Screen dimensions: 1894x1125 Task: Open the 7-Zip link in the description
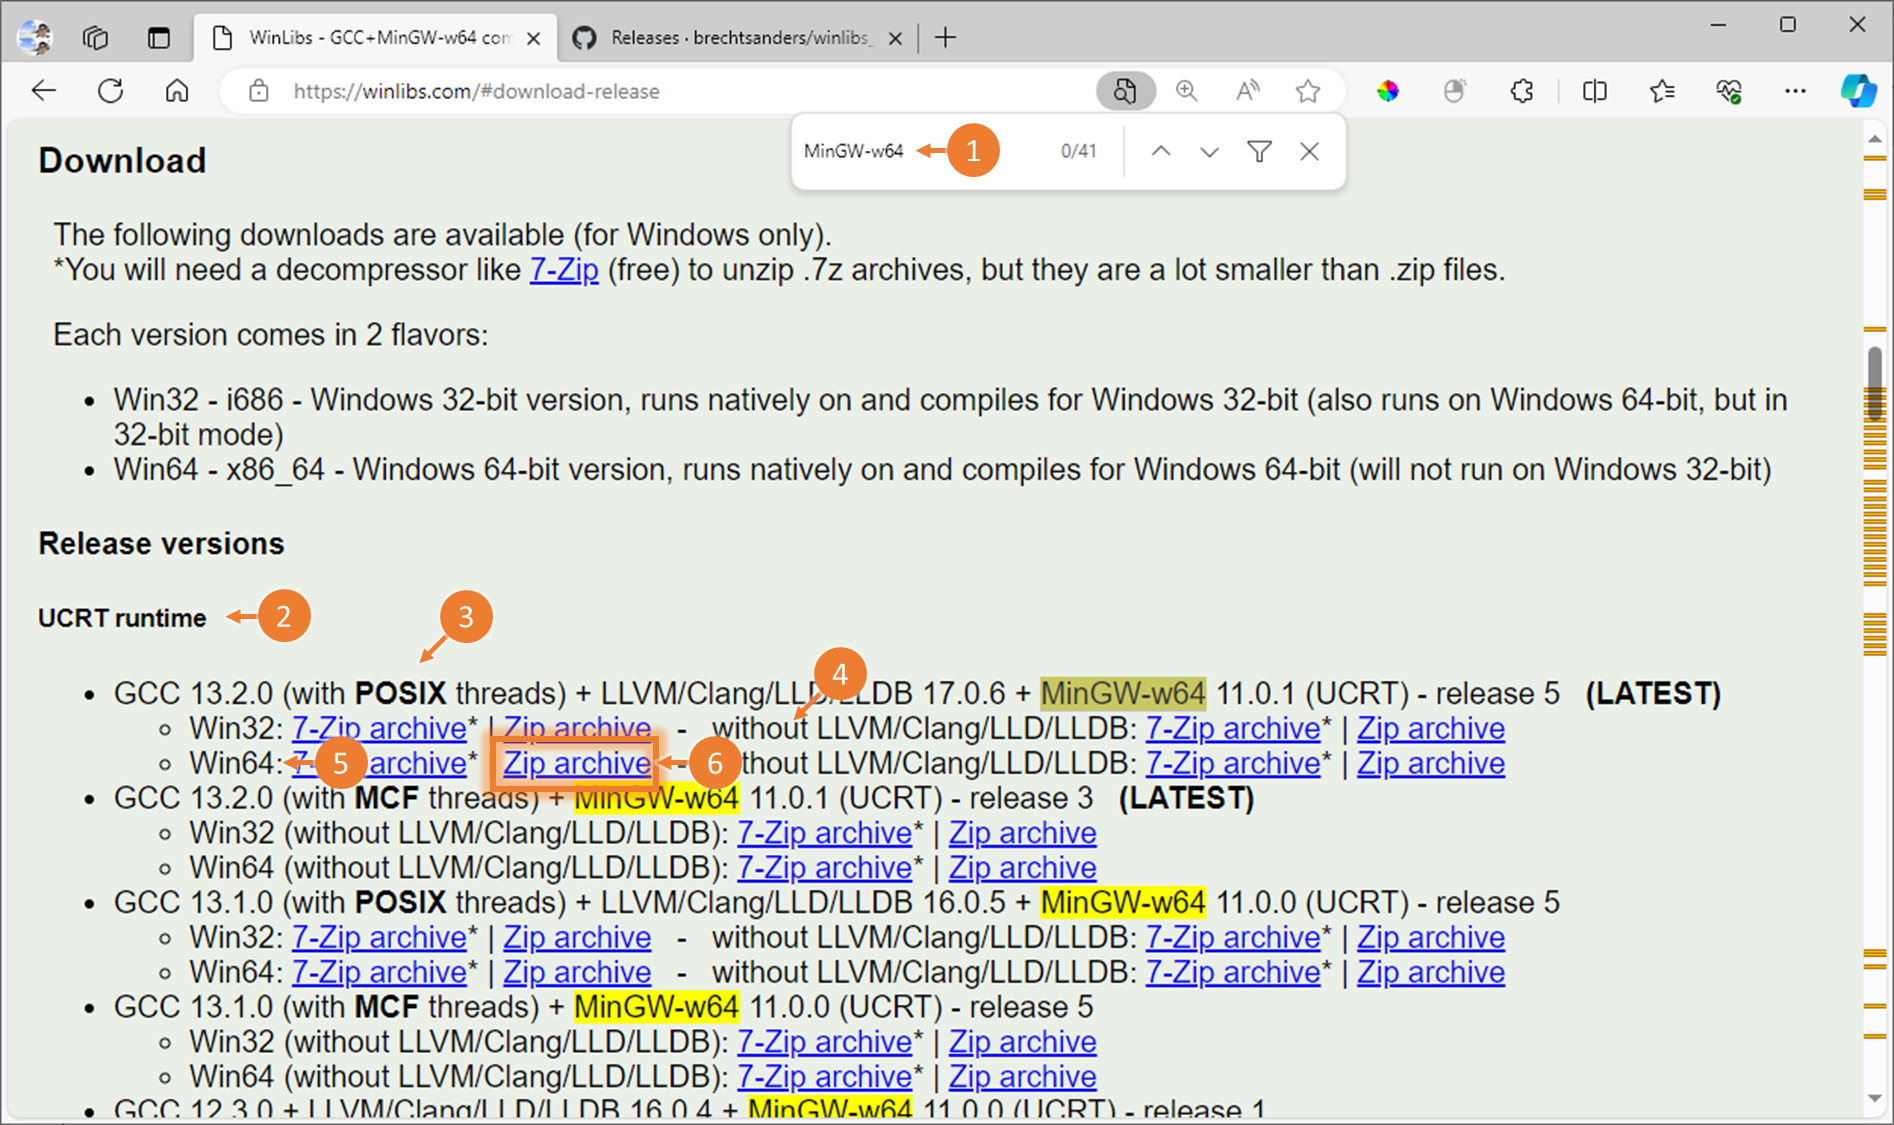coord(564,269)
